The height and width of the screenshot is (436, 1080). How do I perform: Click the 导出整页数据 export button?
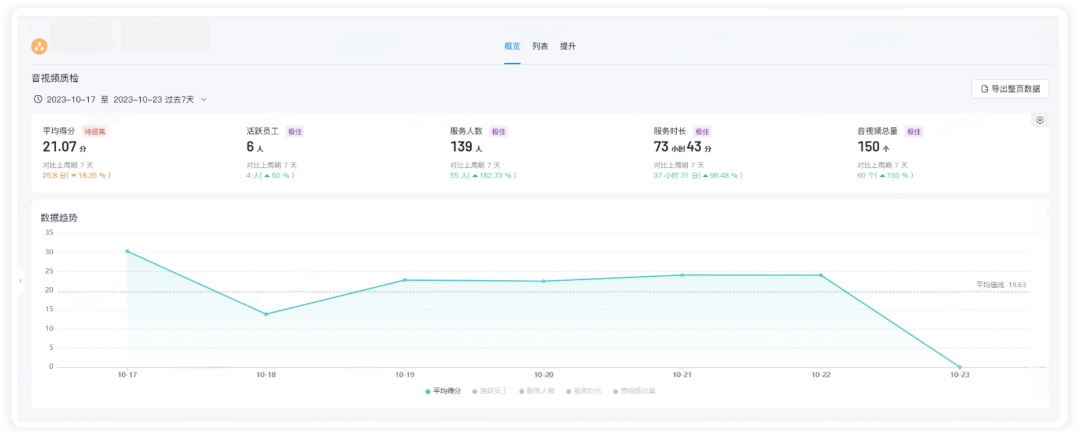pyautogui.click(x=1010, y=89)
